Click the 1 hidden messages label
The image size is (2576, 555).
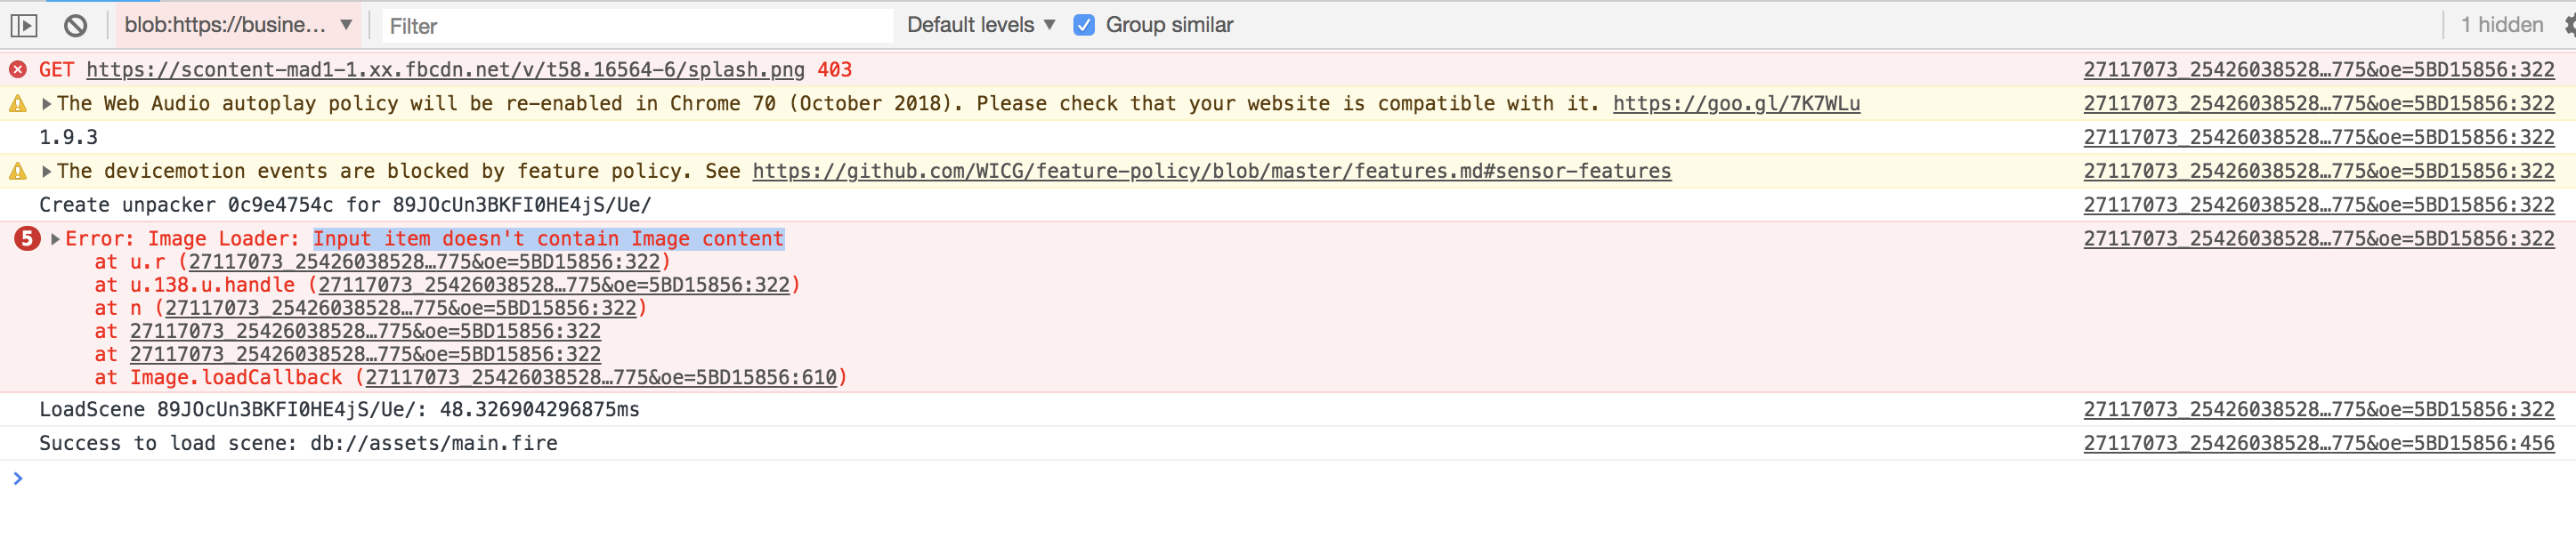point(2501,25)
